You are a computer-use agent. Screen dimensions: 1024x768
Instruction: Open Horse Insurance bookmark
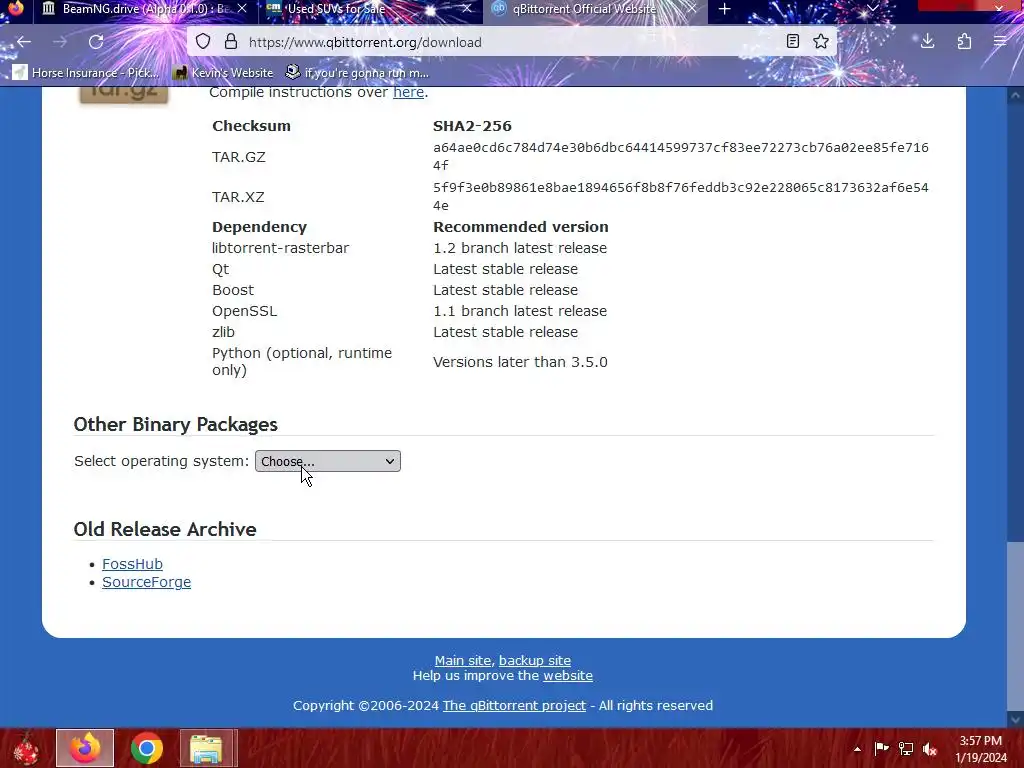click(x=86, y=72)
